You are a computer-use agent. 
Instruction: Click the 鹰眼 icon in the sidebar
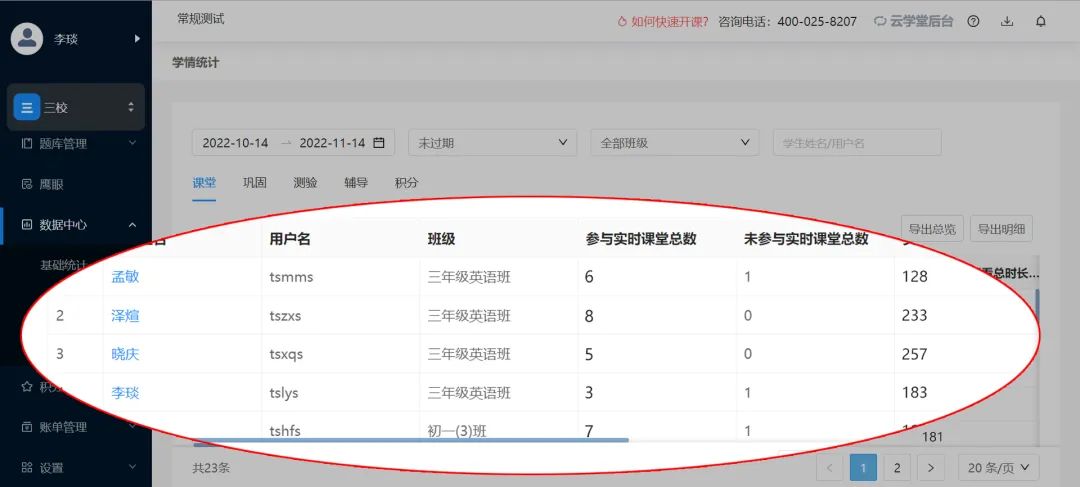[x=27, y=184]
